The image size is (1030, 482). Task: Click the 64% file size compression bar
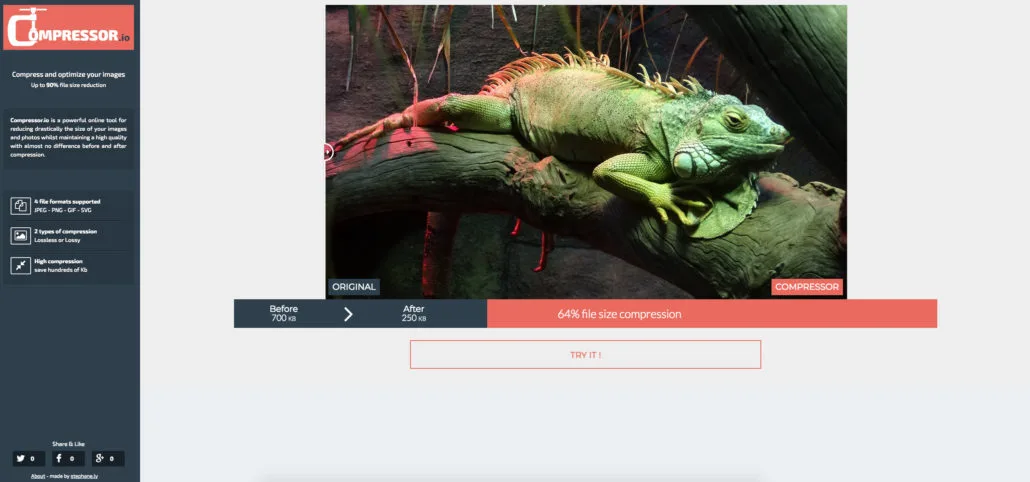tap(712, 314)
